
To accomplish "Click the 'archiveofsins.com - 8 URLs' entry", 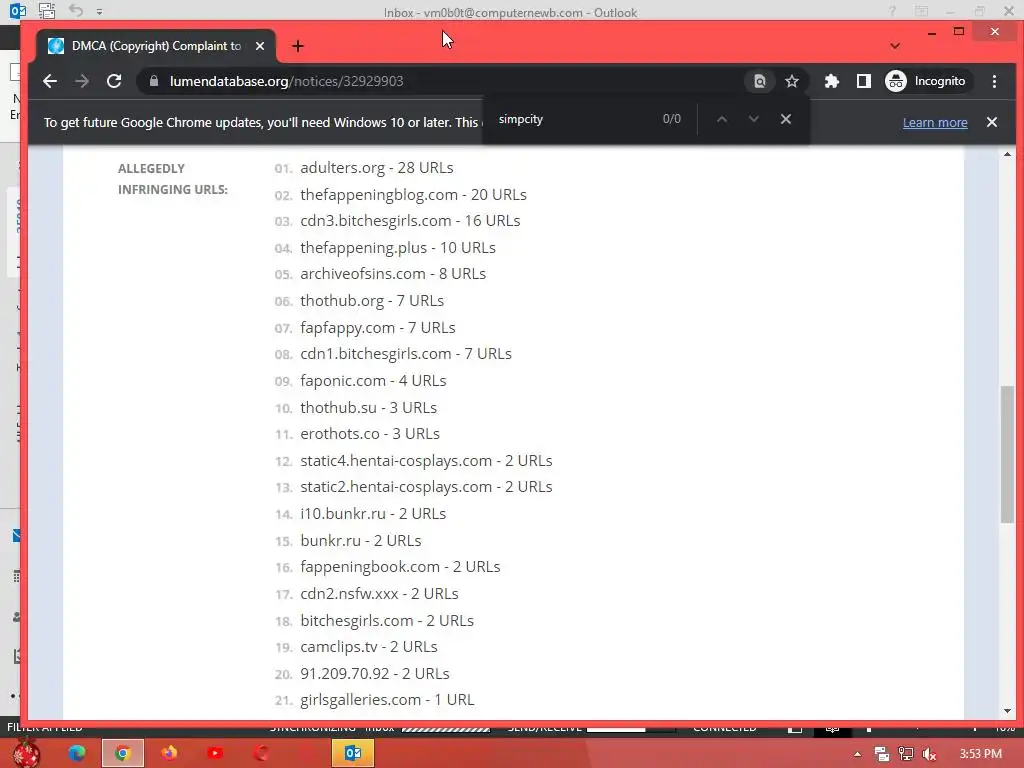I will coord(393,274).
